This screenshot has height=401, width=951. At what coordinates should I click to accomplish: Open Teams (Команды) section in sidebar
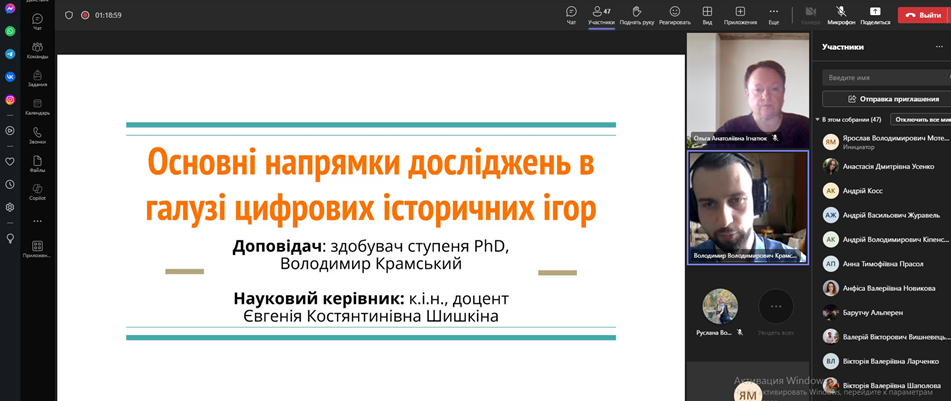[x=37, y=50]
